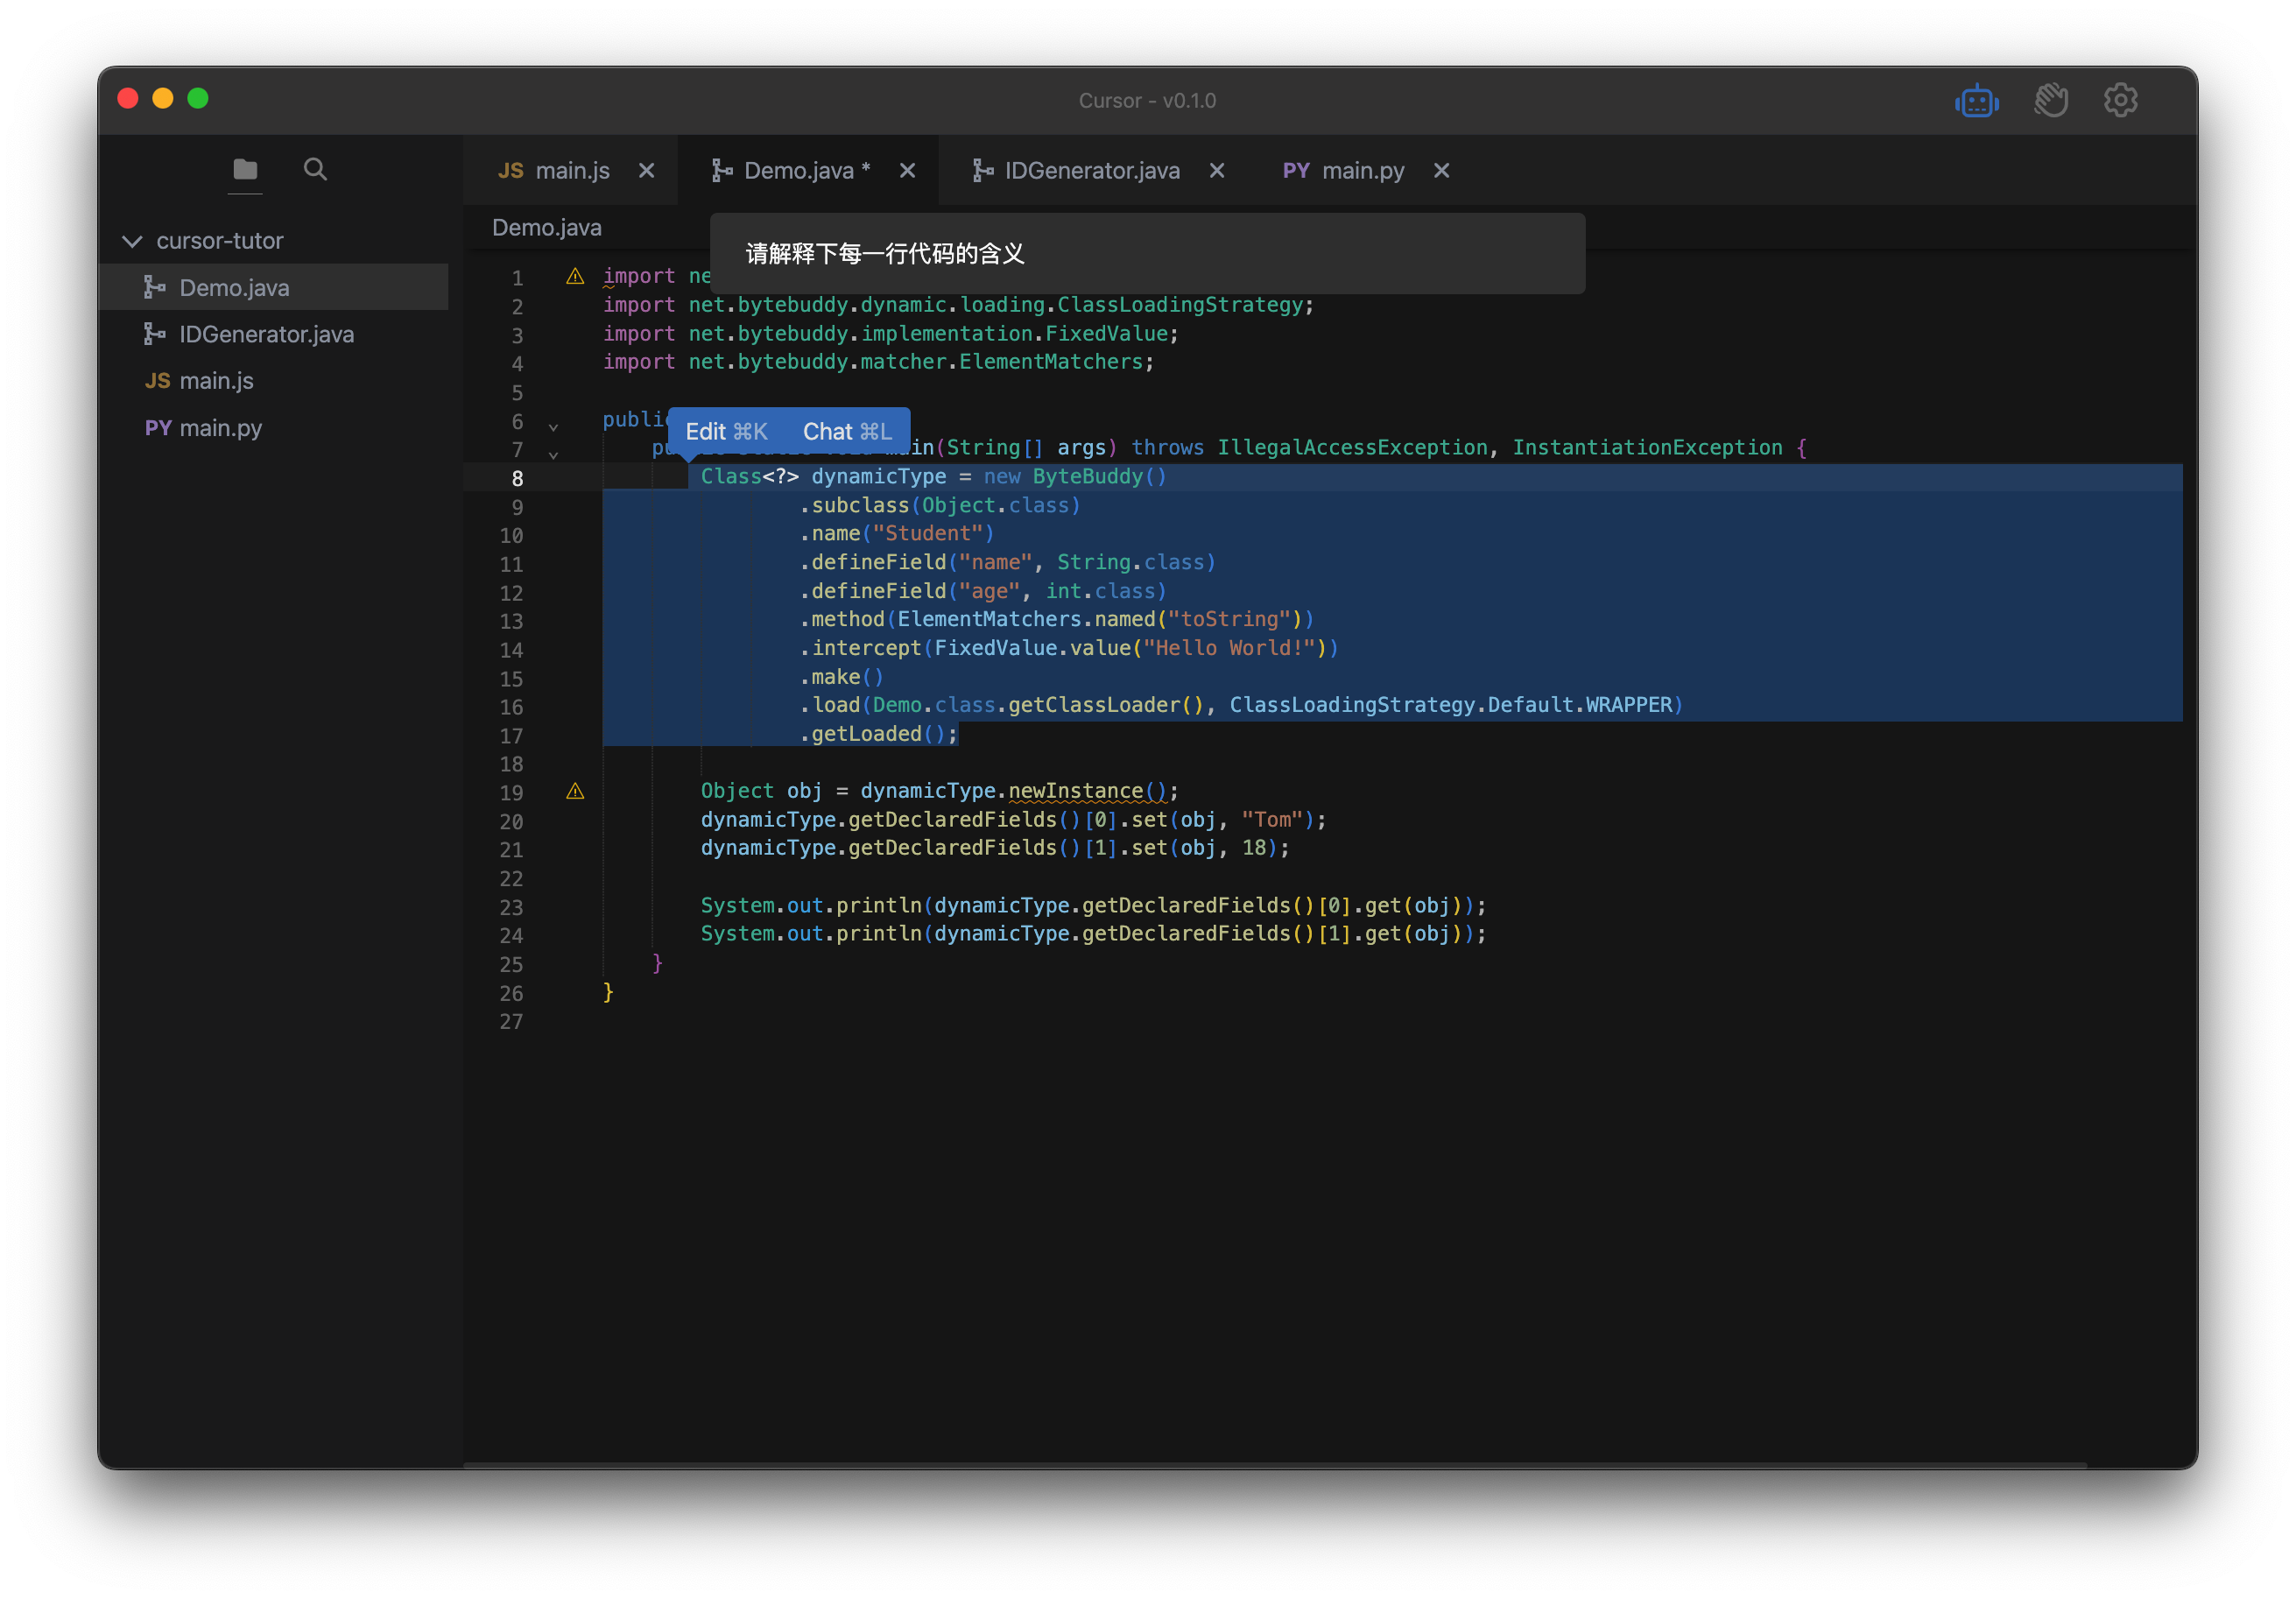2296x1599 pixels.
Task: Click the Chat ⌘L button
Action: pos(847,431)
